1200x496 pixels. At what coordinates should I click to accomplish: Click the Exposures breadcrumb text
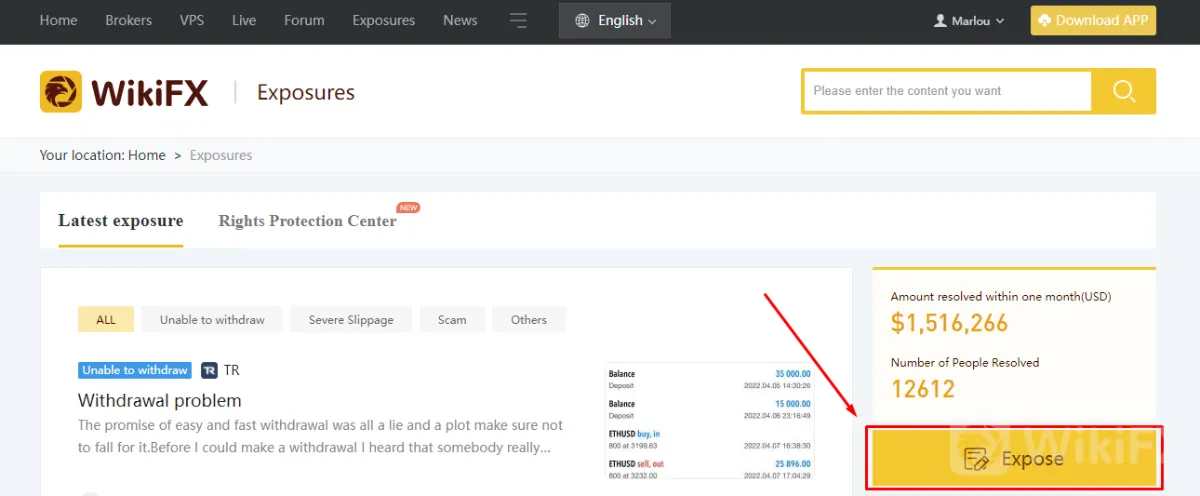[x=221, y=155]
